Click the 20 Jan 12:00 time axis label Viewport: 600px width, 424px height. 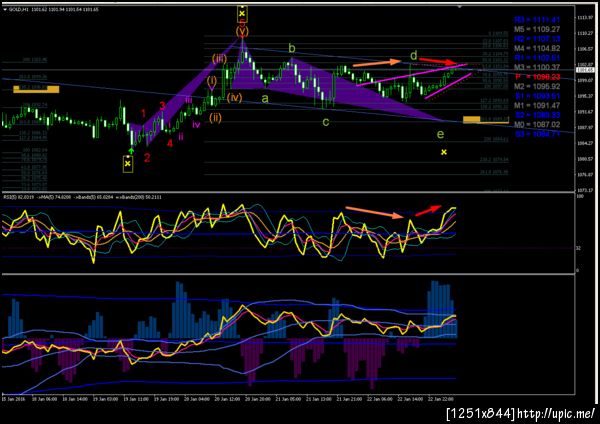227,399
